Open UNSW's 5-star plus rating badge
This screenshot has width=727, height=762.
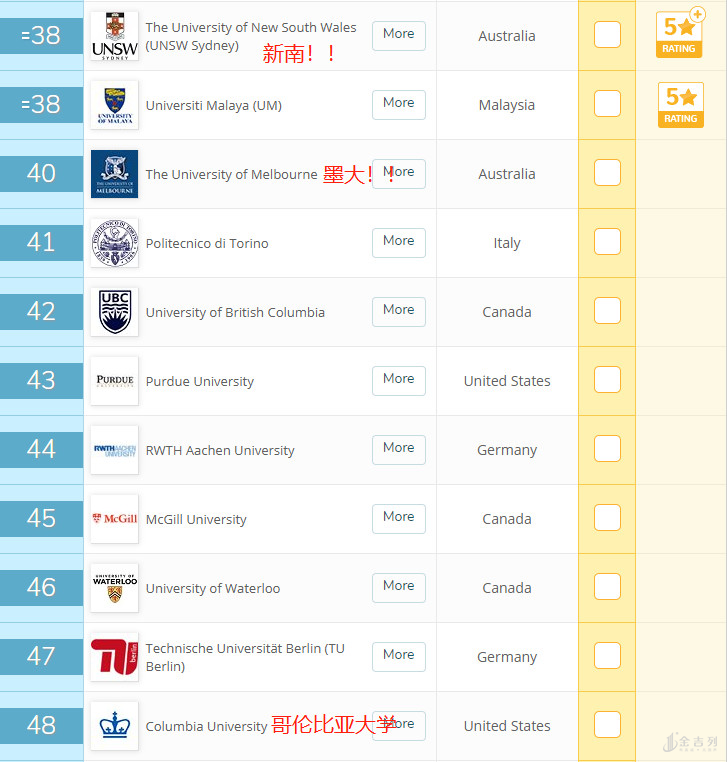click(680, 33)
